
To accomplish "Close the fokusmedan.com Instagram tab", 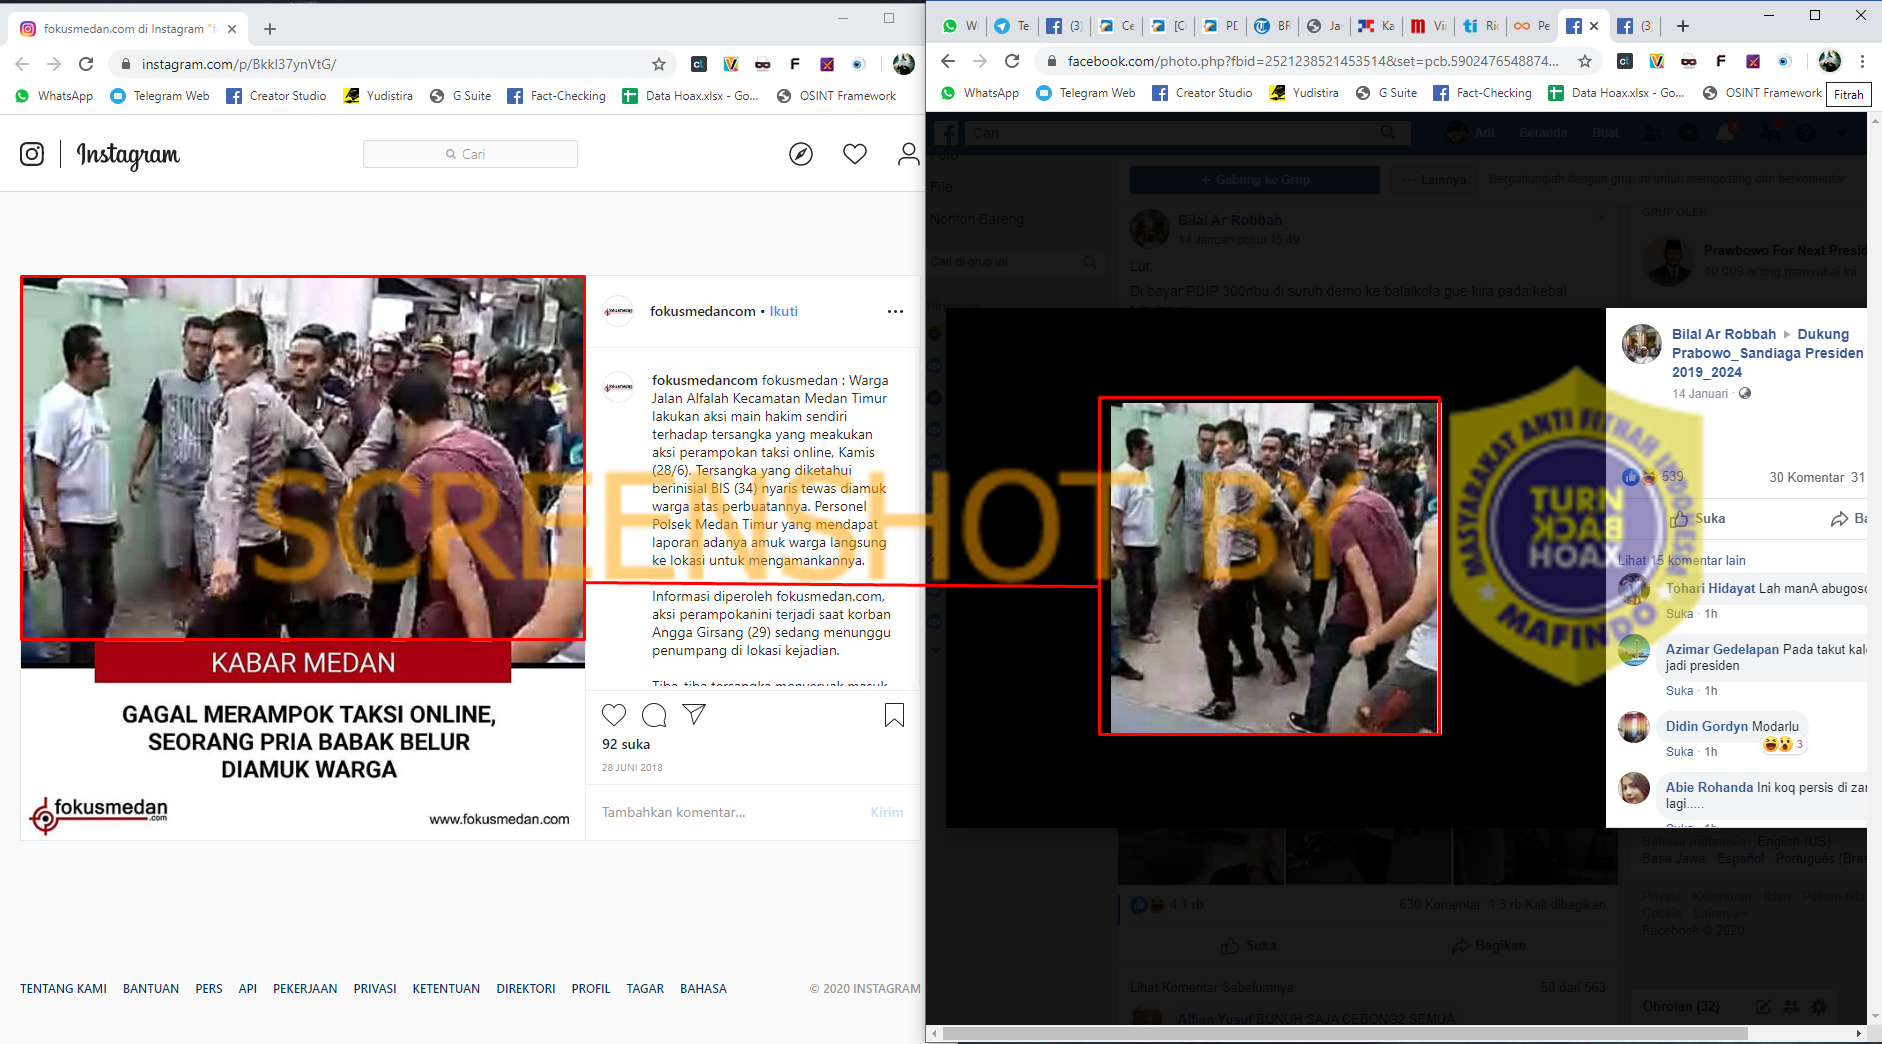I will [x=232, y=29].
